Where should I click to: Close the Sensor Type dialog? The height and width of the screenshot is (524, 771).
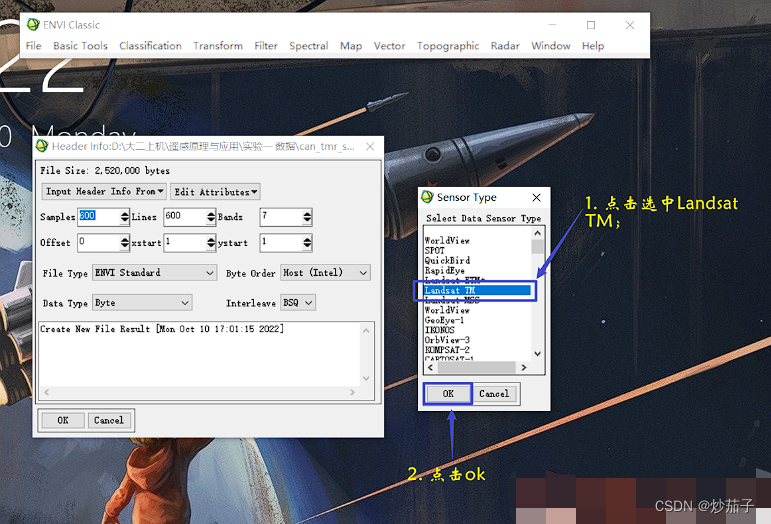tap(536, 198)
